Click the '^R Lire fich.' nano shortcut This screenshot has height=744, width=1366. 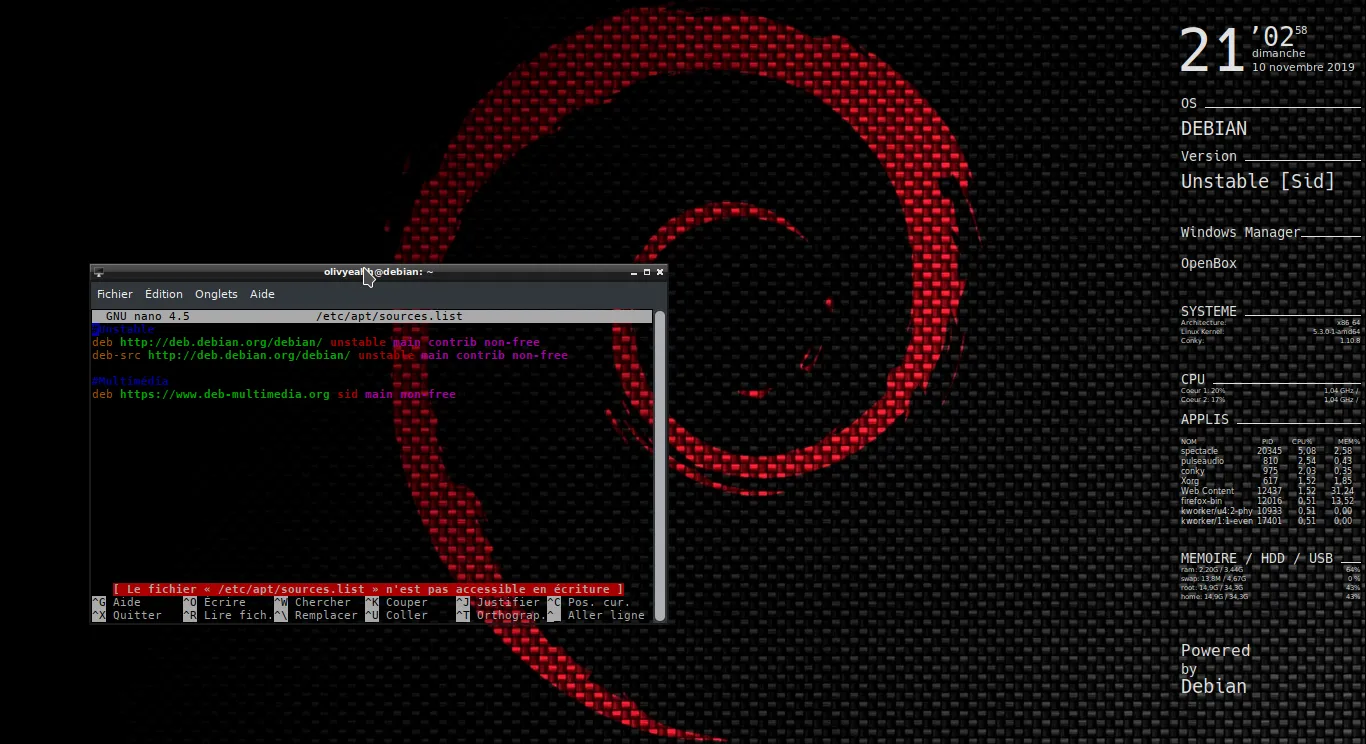[x=228, y=615]
